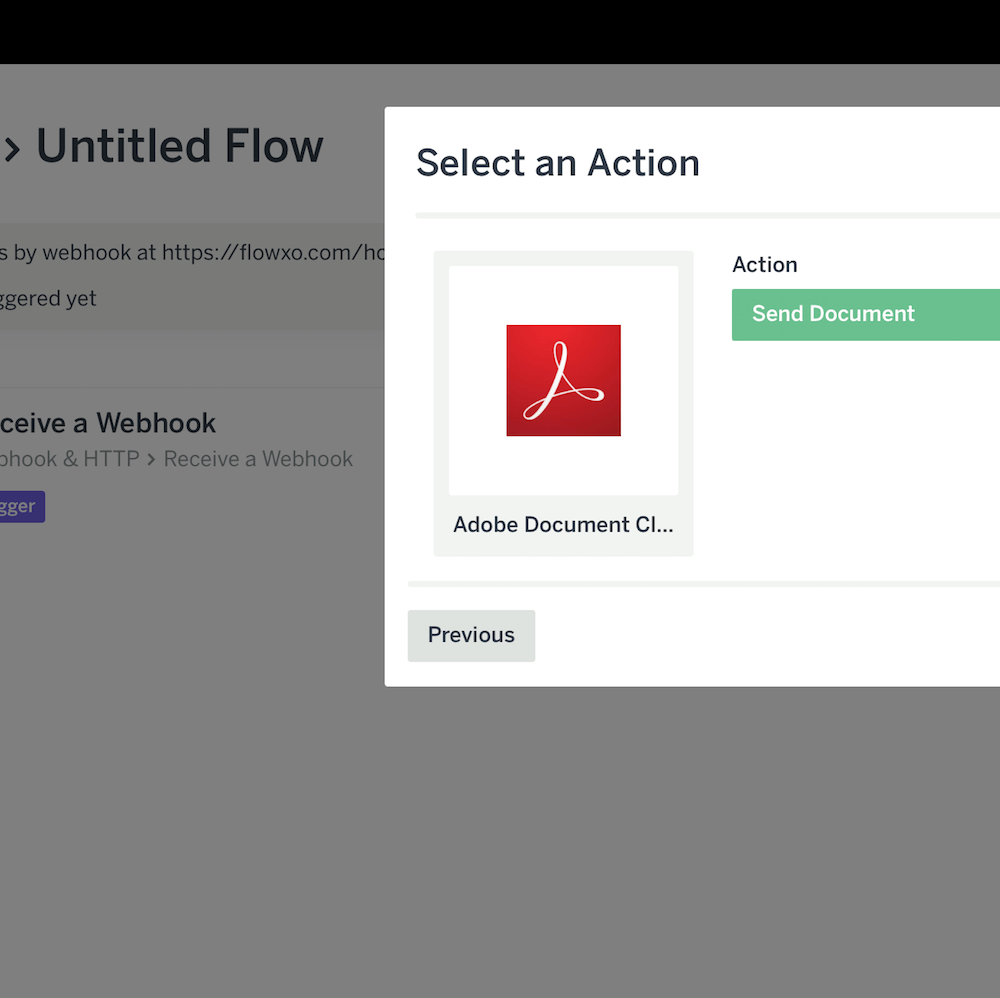This screenshot has height=998, width=1000.
Task: Click the chevron before Untitled Flow
Action: point(13,147)
